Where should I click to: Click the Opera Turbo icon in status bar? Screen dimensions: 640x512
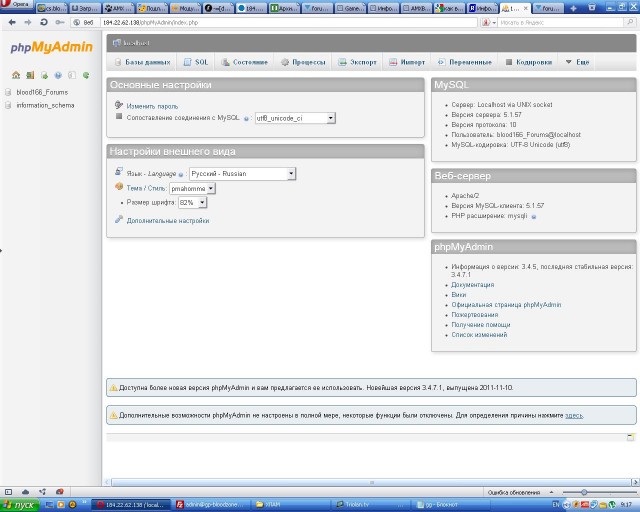[60, 492]
